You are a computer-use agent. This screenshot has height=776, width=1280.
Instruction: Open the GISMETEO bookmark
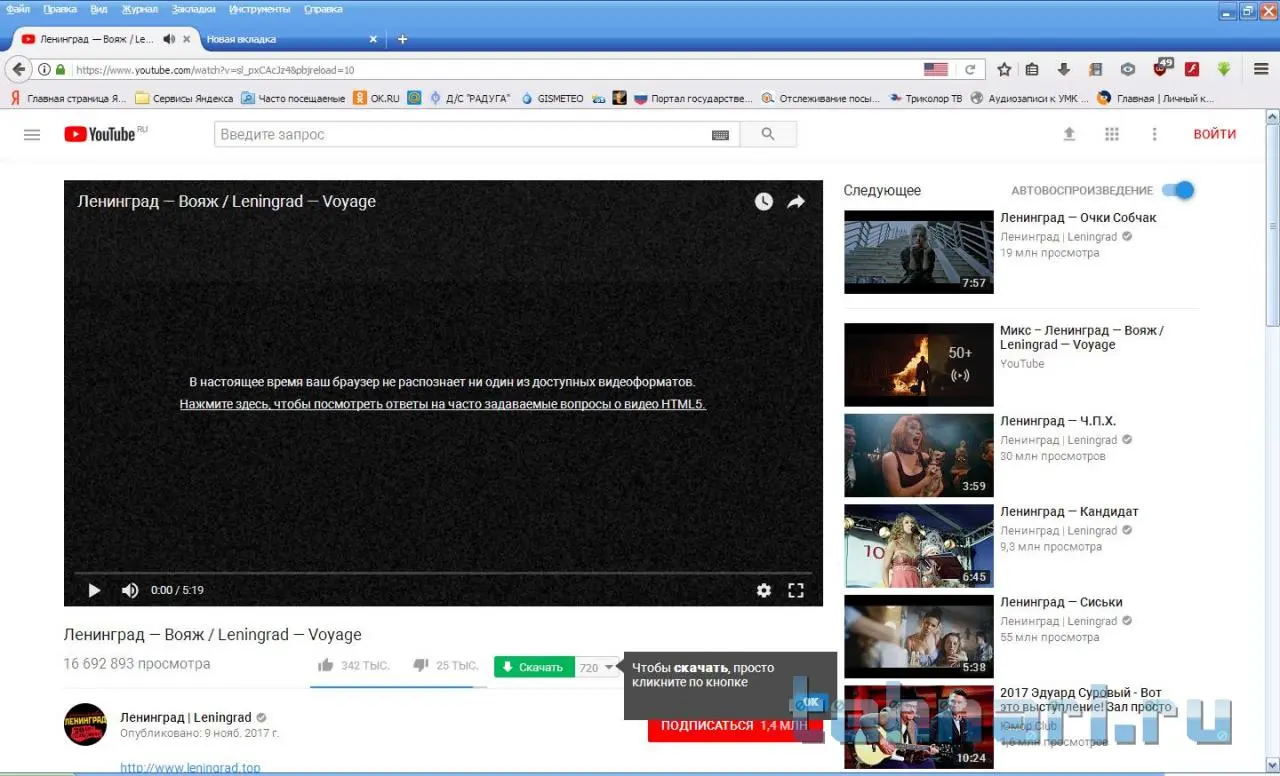click(x=552, y=98)
